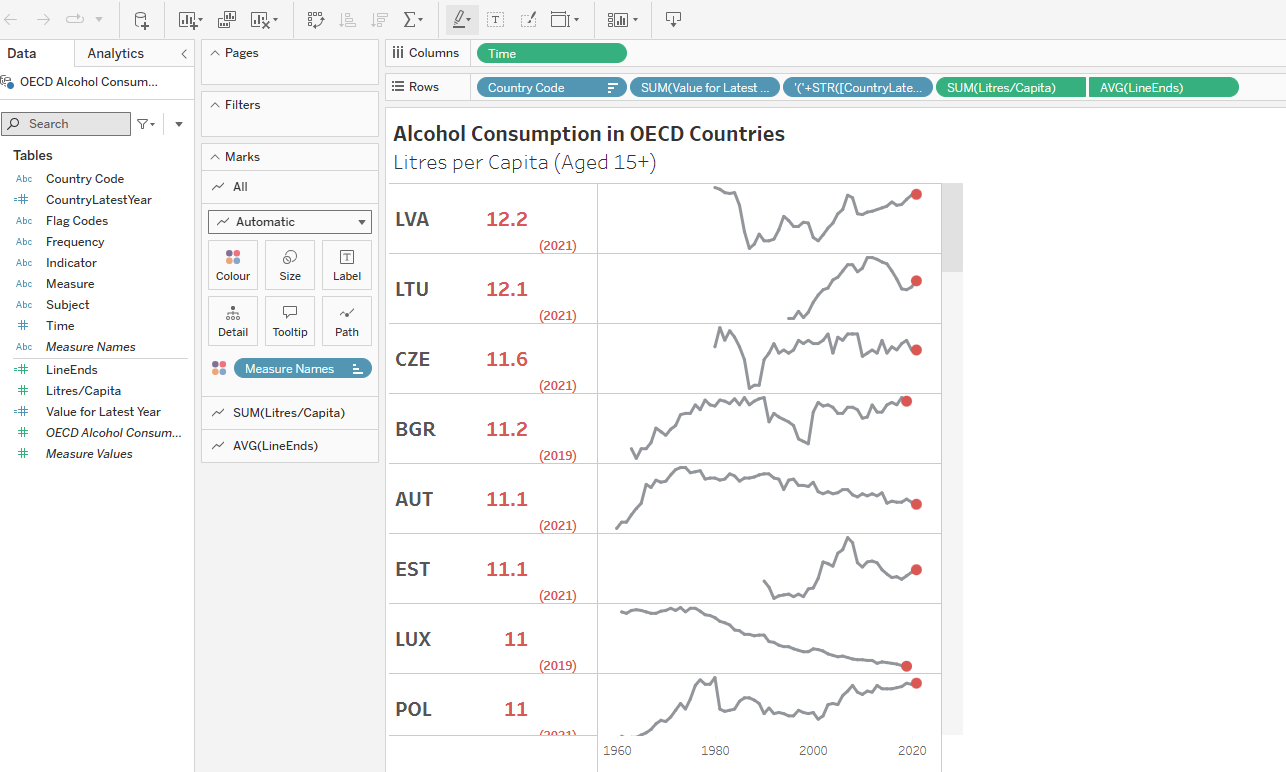Open the Show/Hide Cards toolbar icon
1286x772 pixels.
tap(623, 19)
